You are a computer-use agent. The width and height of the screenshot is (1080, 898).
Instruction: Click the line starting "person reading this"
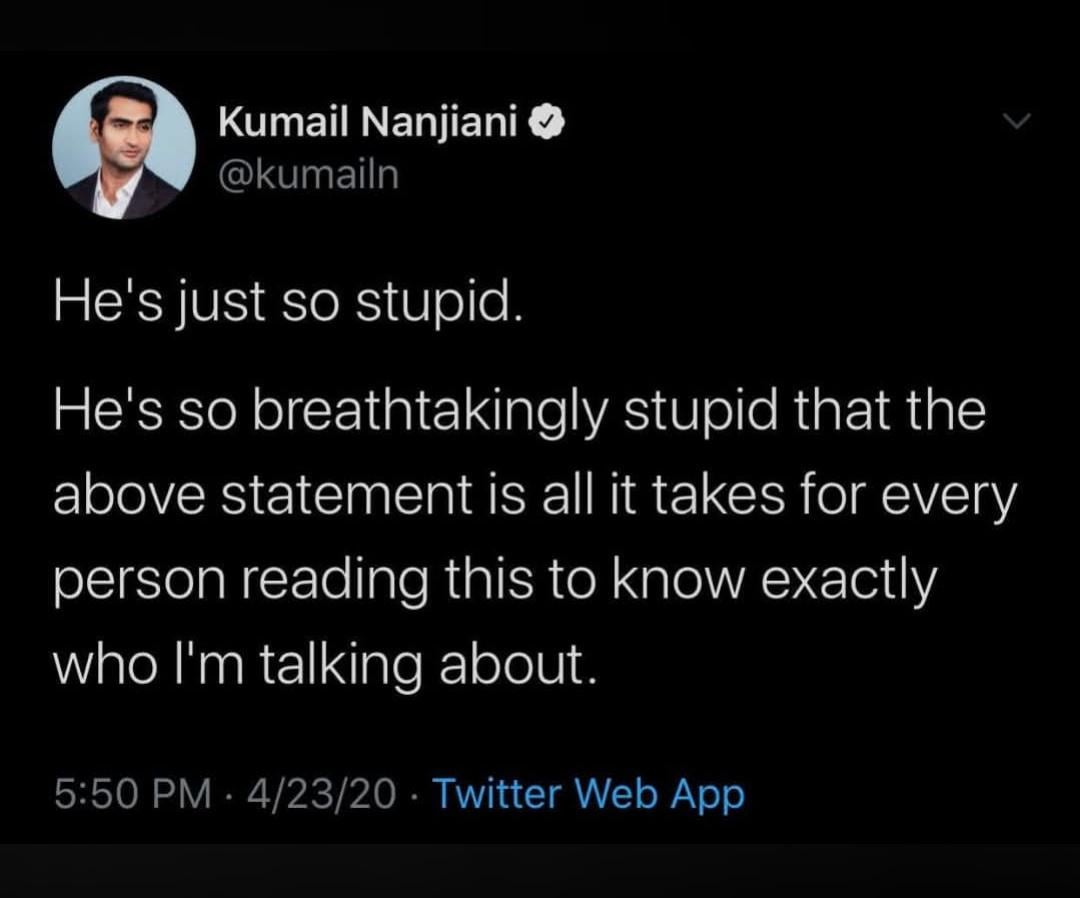click(495, 582)
